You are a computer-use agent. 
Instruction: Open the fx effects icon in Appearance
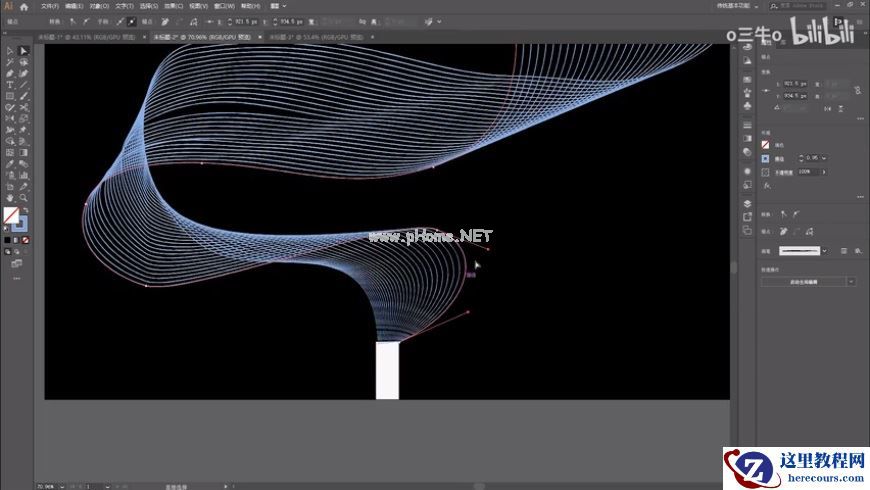tap(766, 185)
